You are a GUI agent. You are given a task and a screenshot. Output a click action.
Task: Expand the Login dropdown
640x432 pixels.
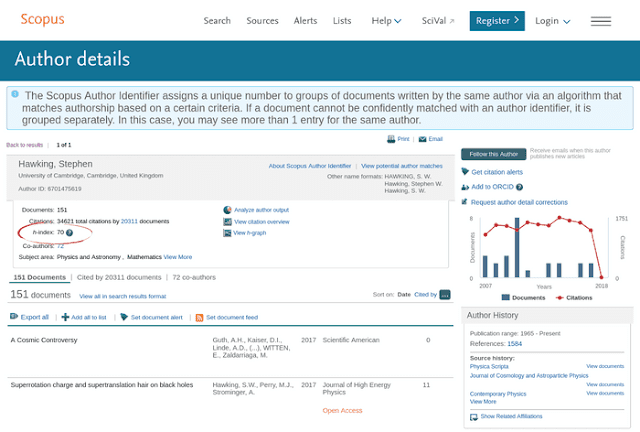(x=553, y=21)
